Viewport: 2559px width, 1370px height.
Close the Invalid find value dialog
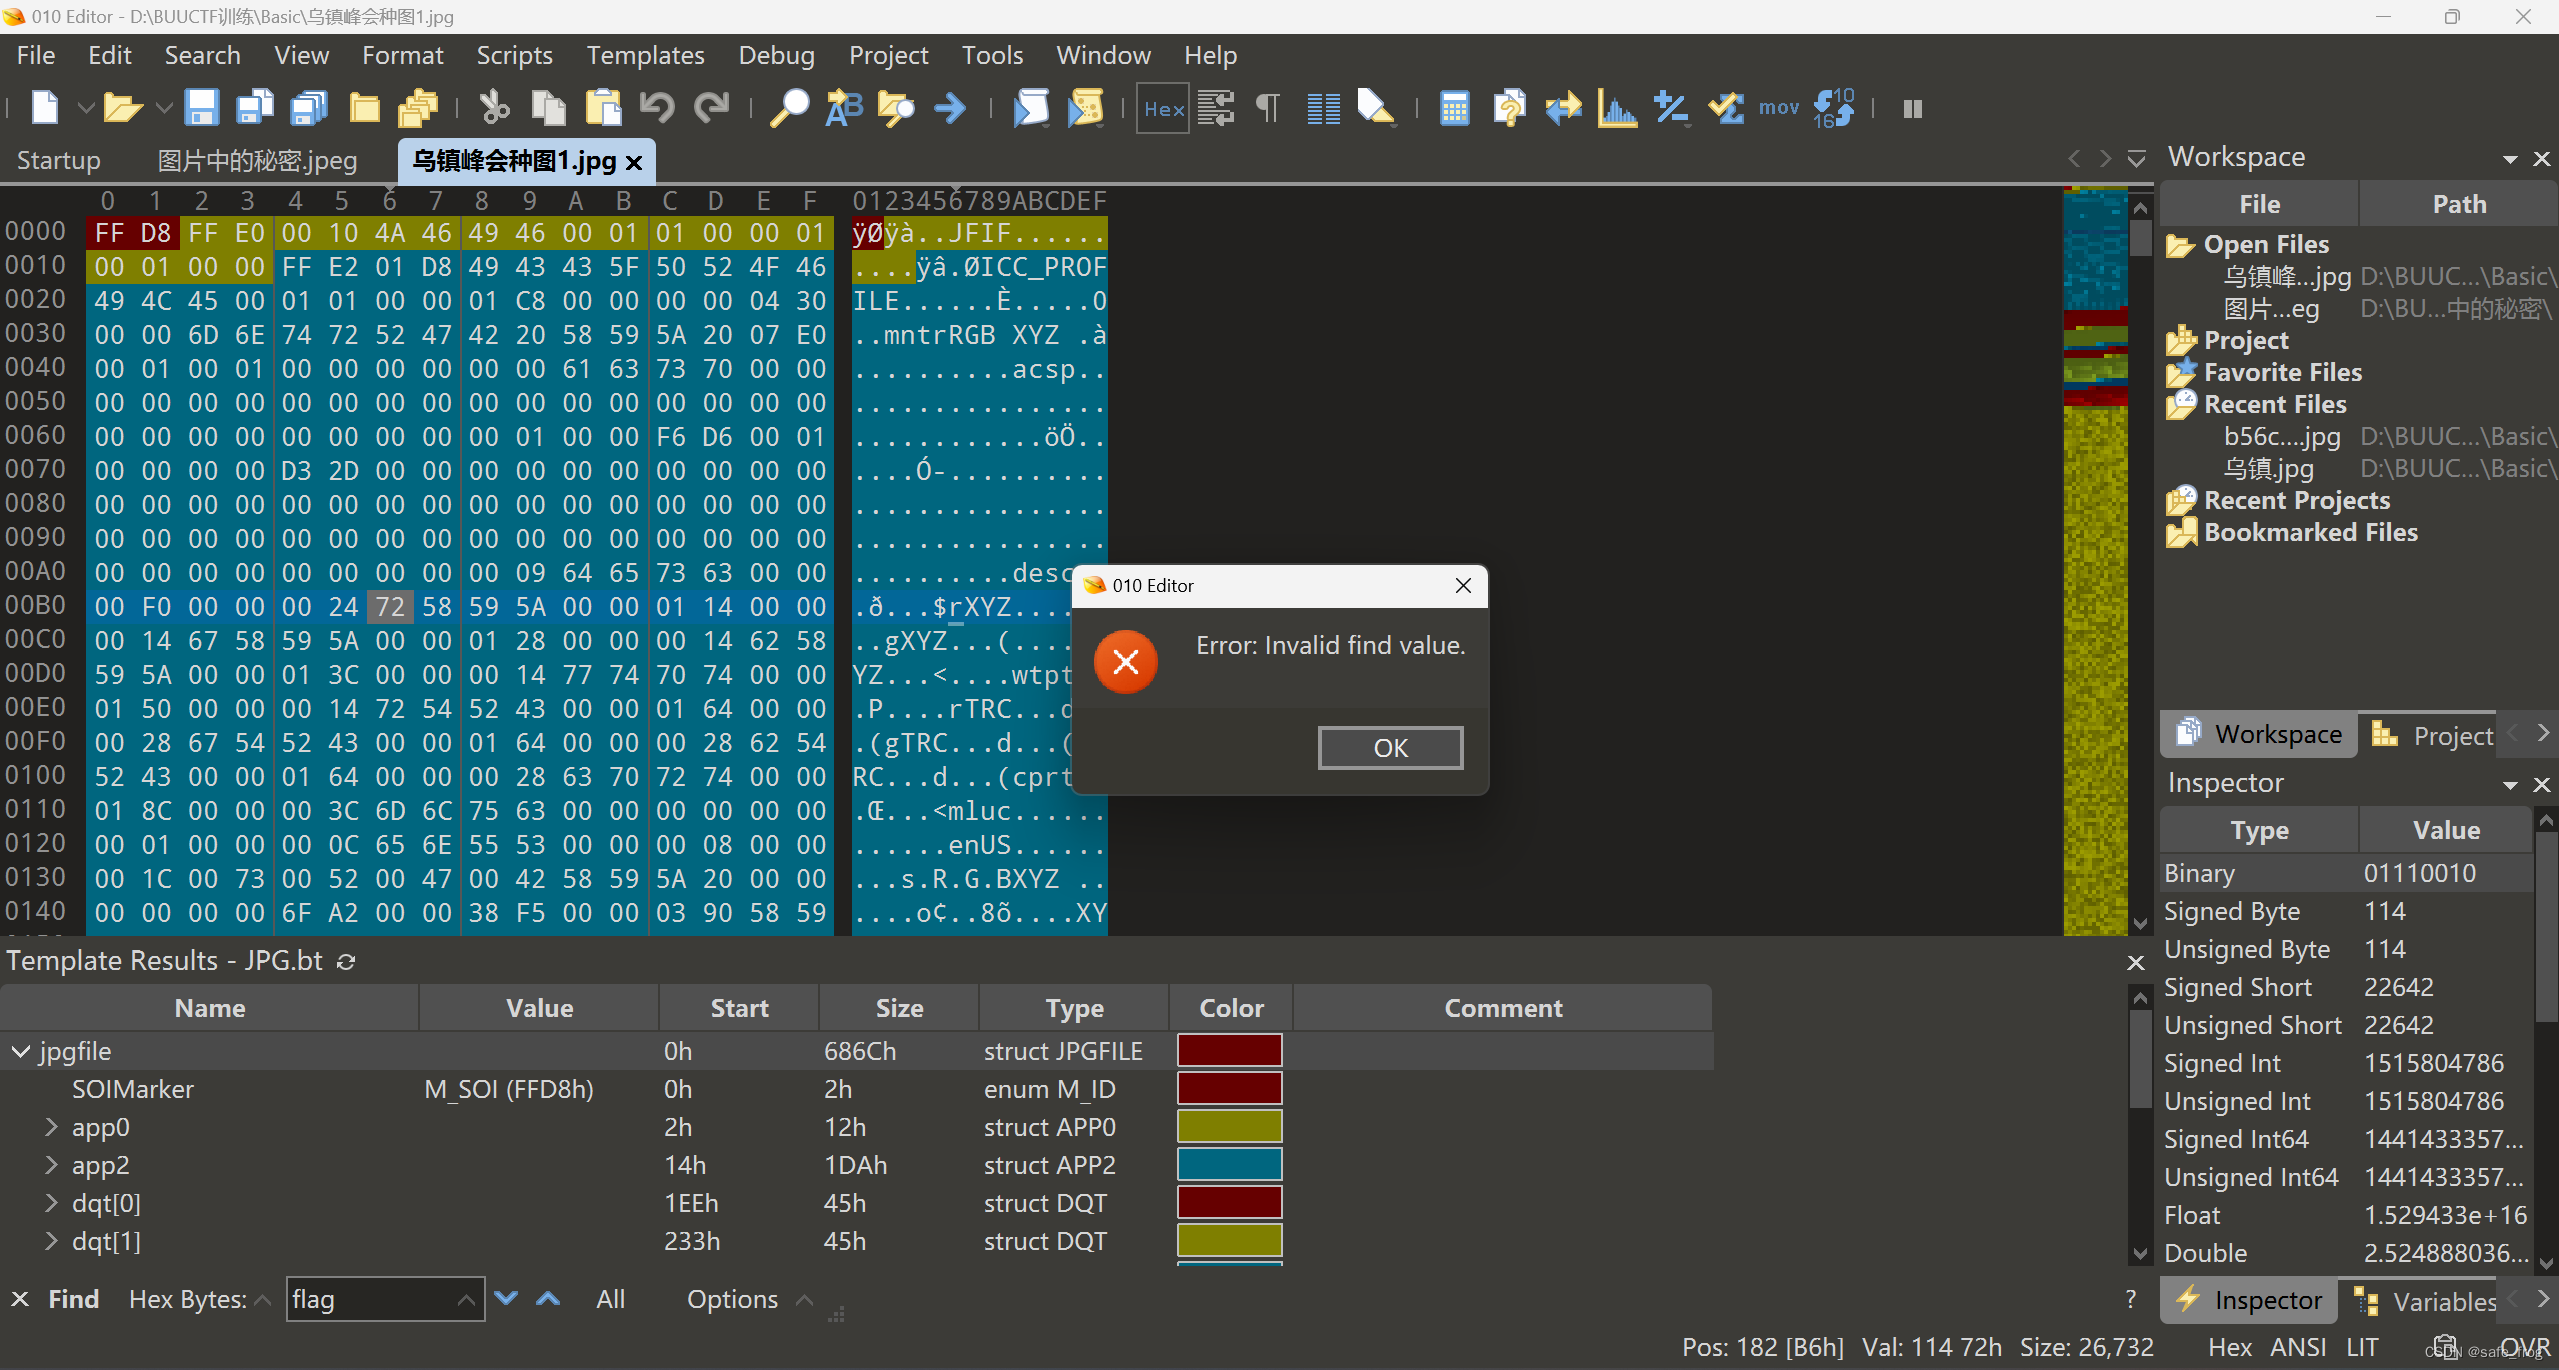pyautogui.click(x=1463, y=586)
